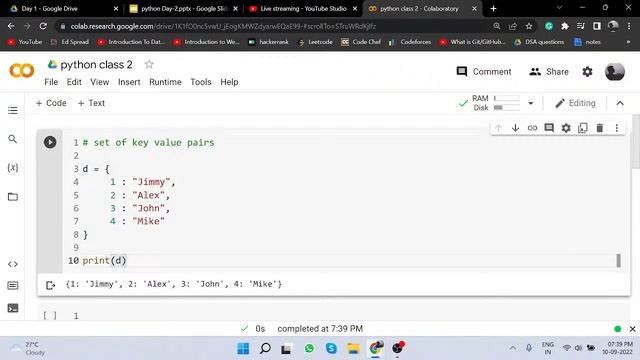Open the find and replace search icon
This screenshot has height=360, width=640.
[13, 139]
